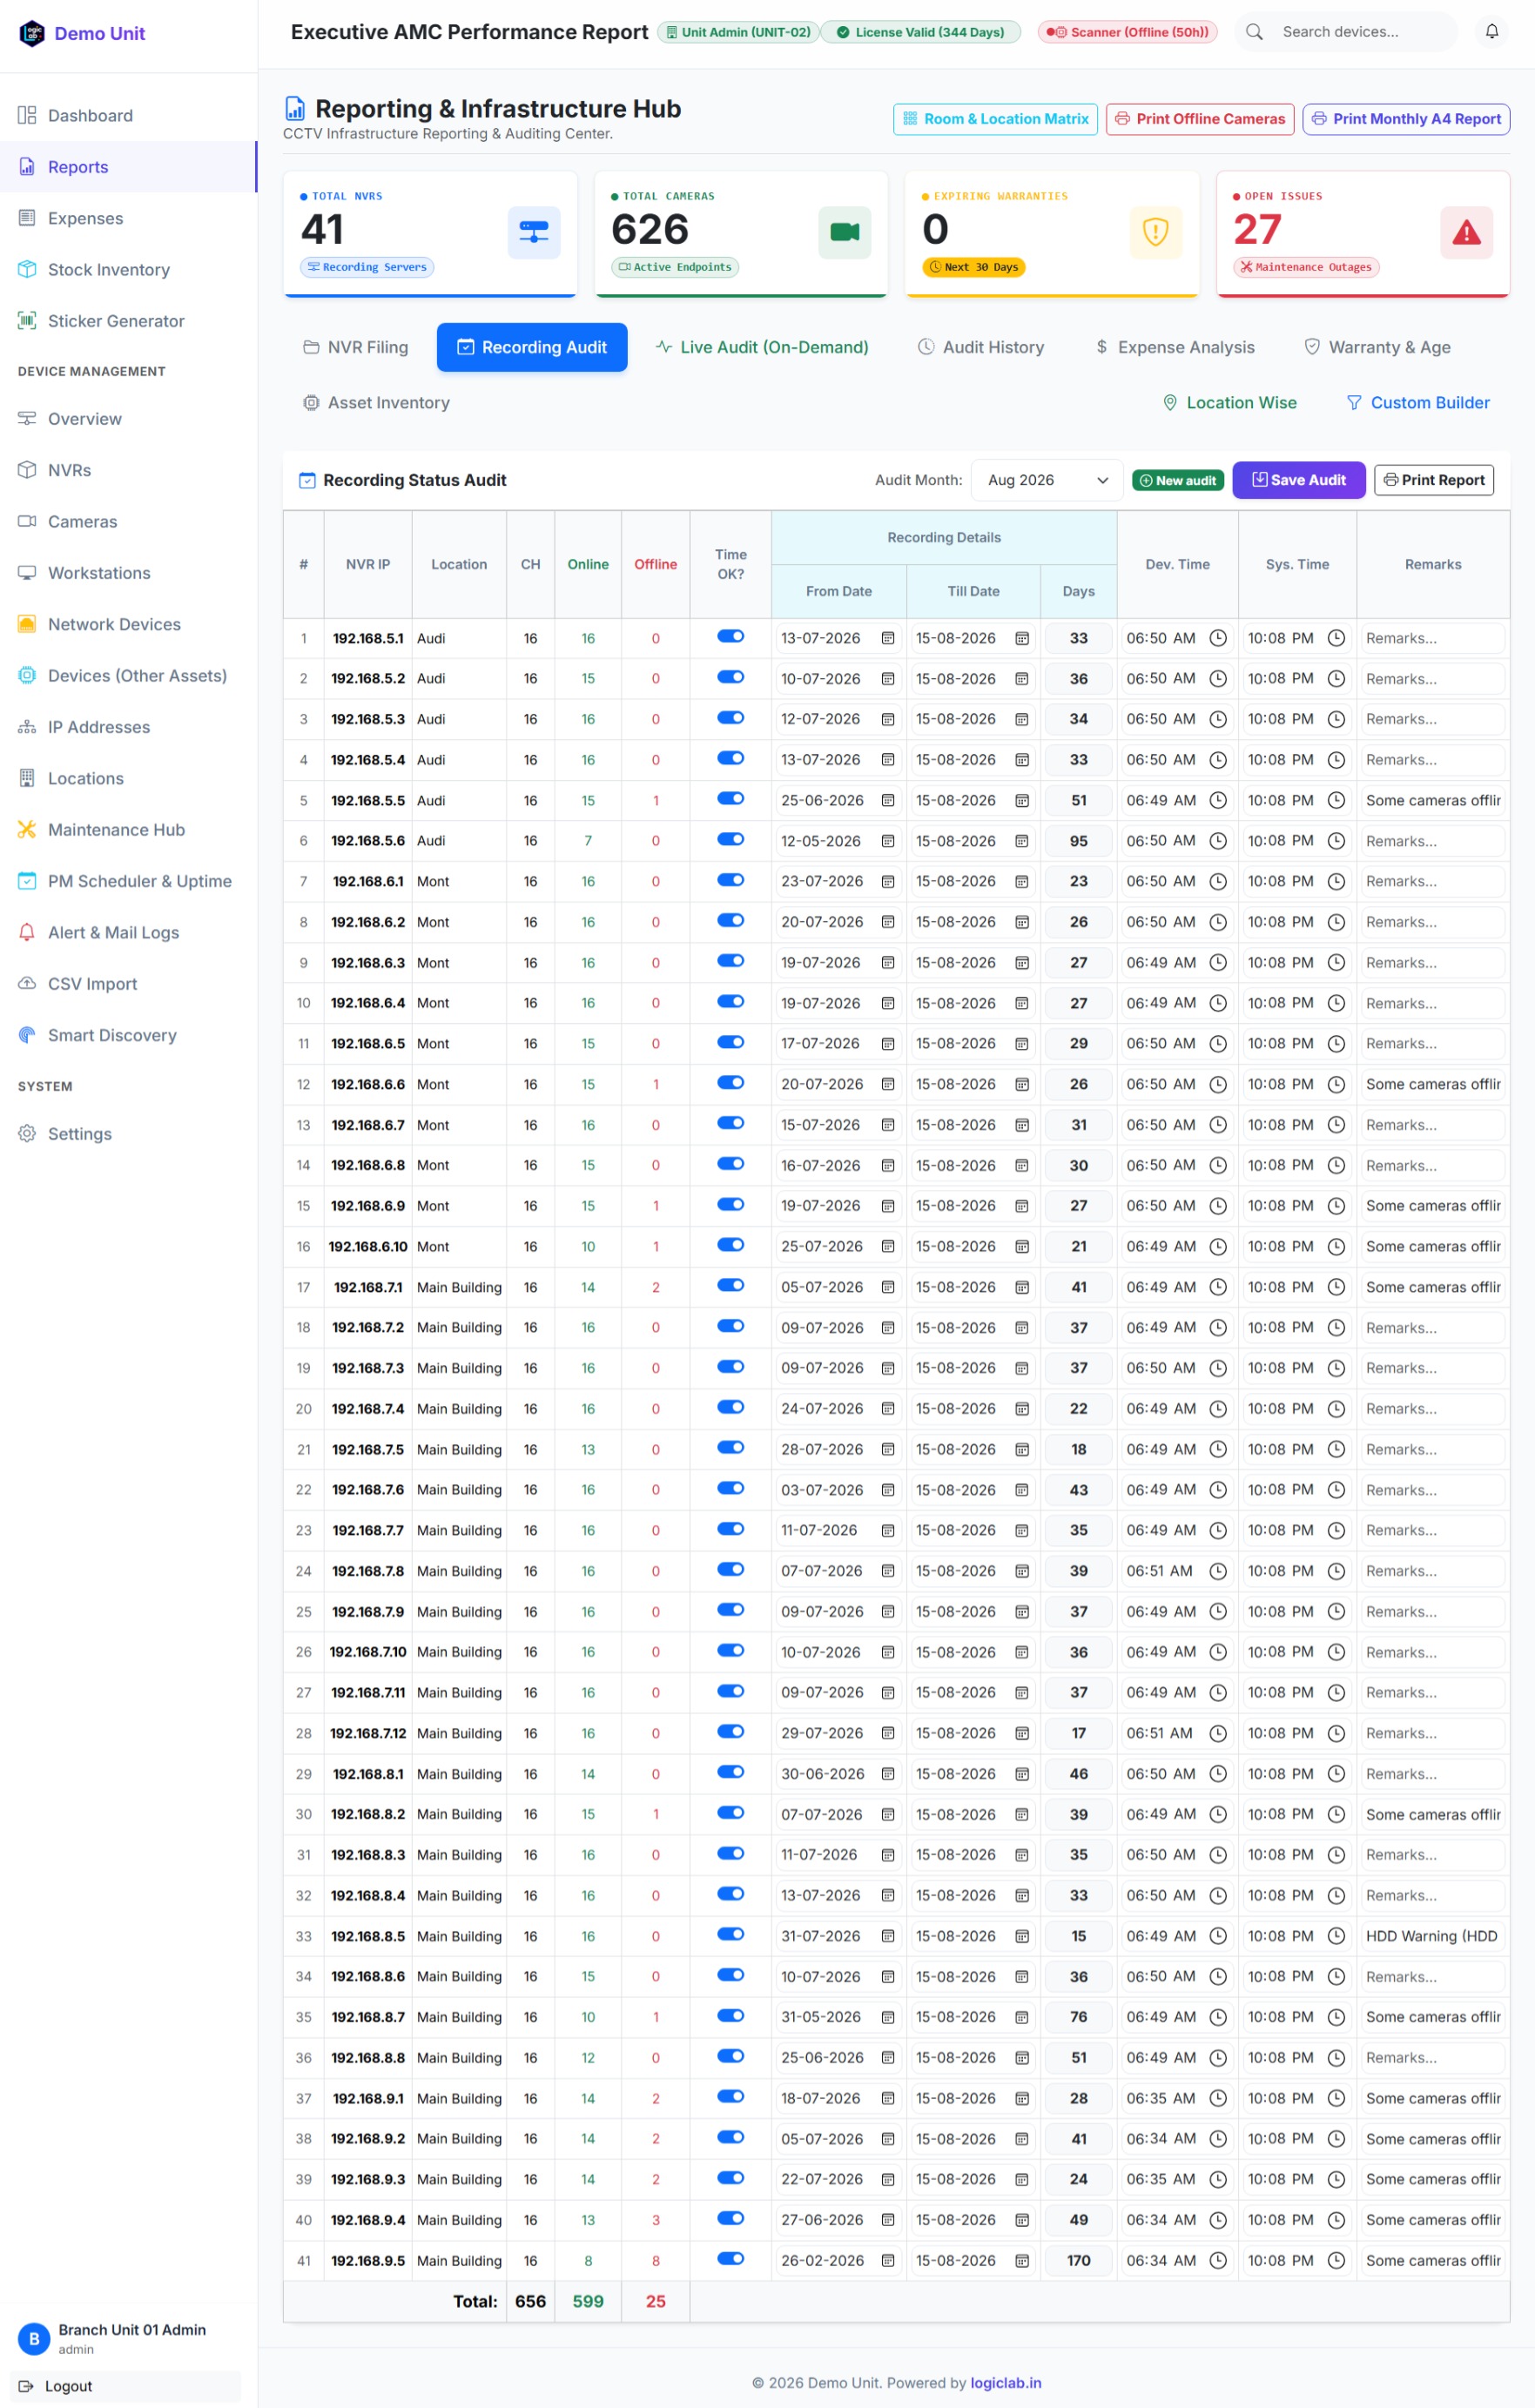Toggle Time OK switch for 192.168.8.5
The height and width of the screenshot is (2408, 1535).
point(731,1934)
